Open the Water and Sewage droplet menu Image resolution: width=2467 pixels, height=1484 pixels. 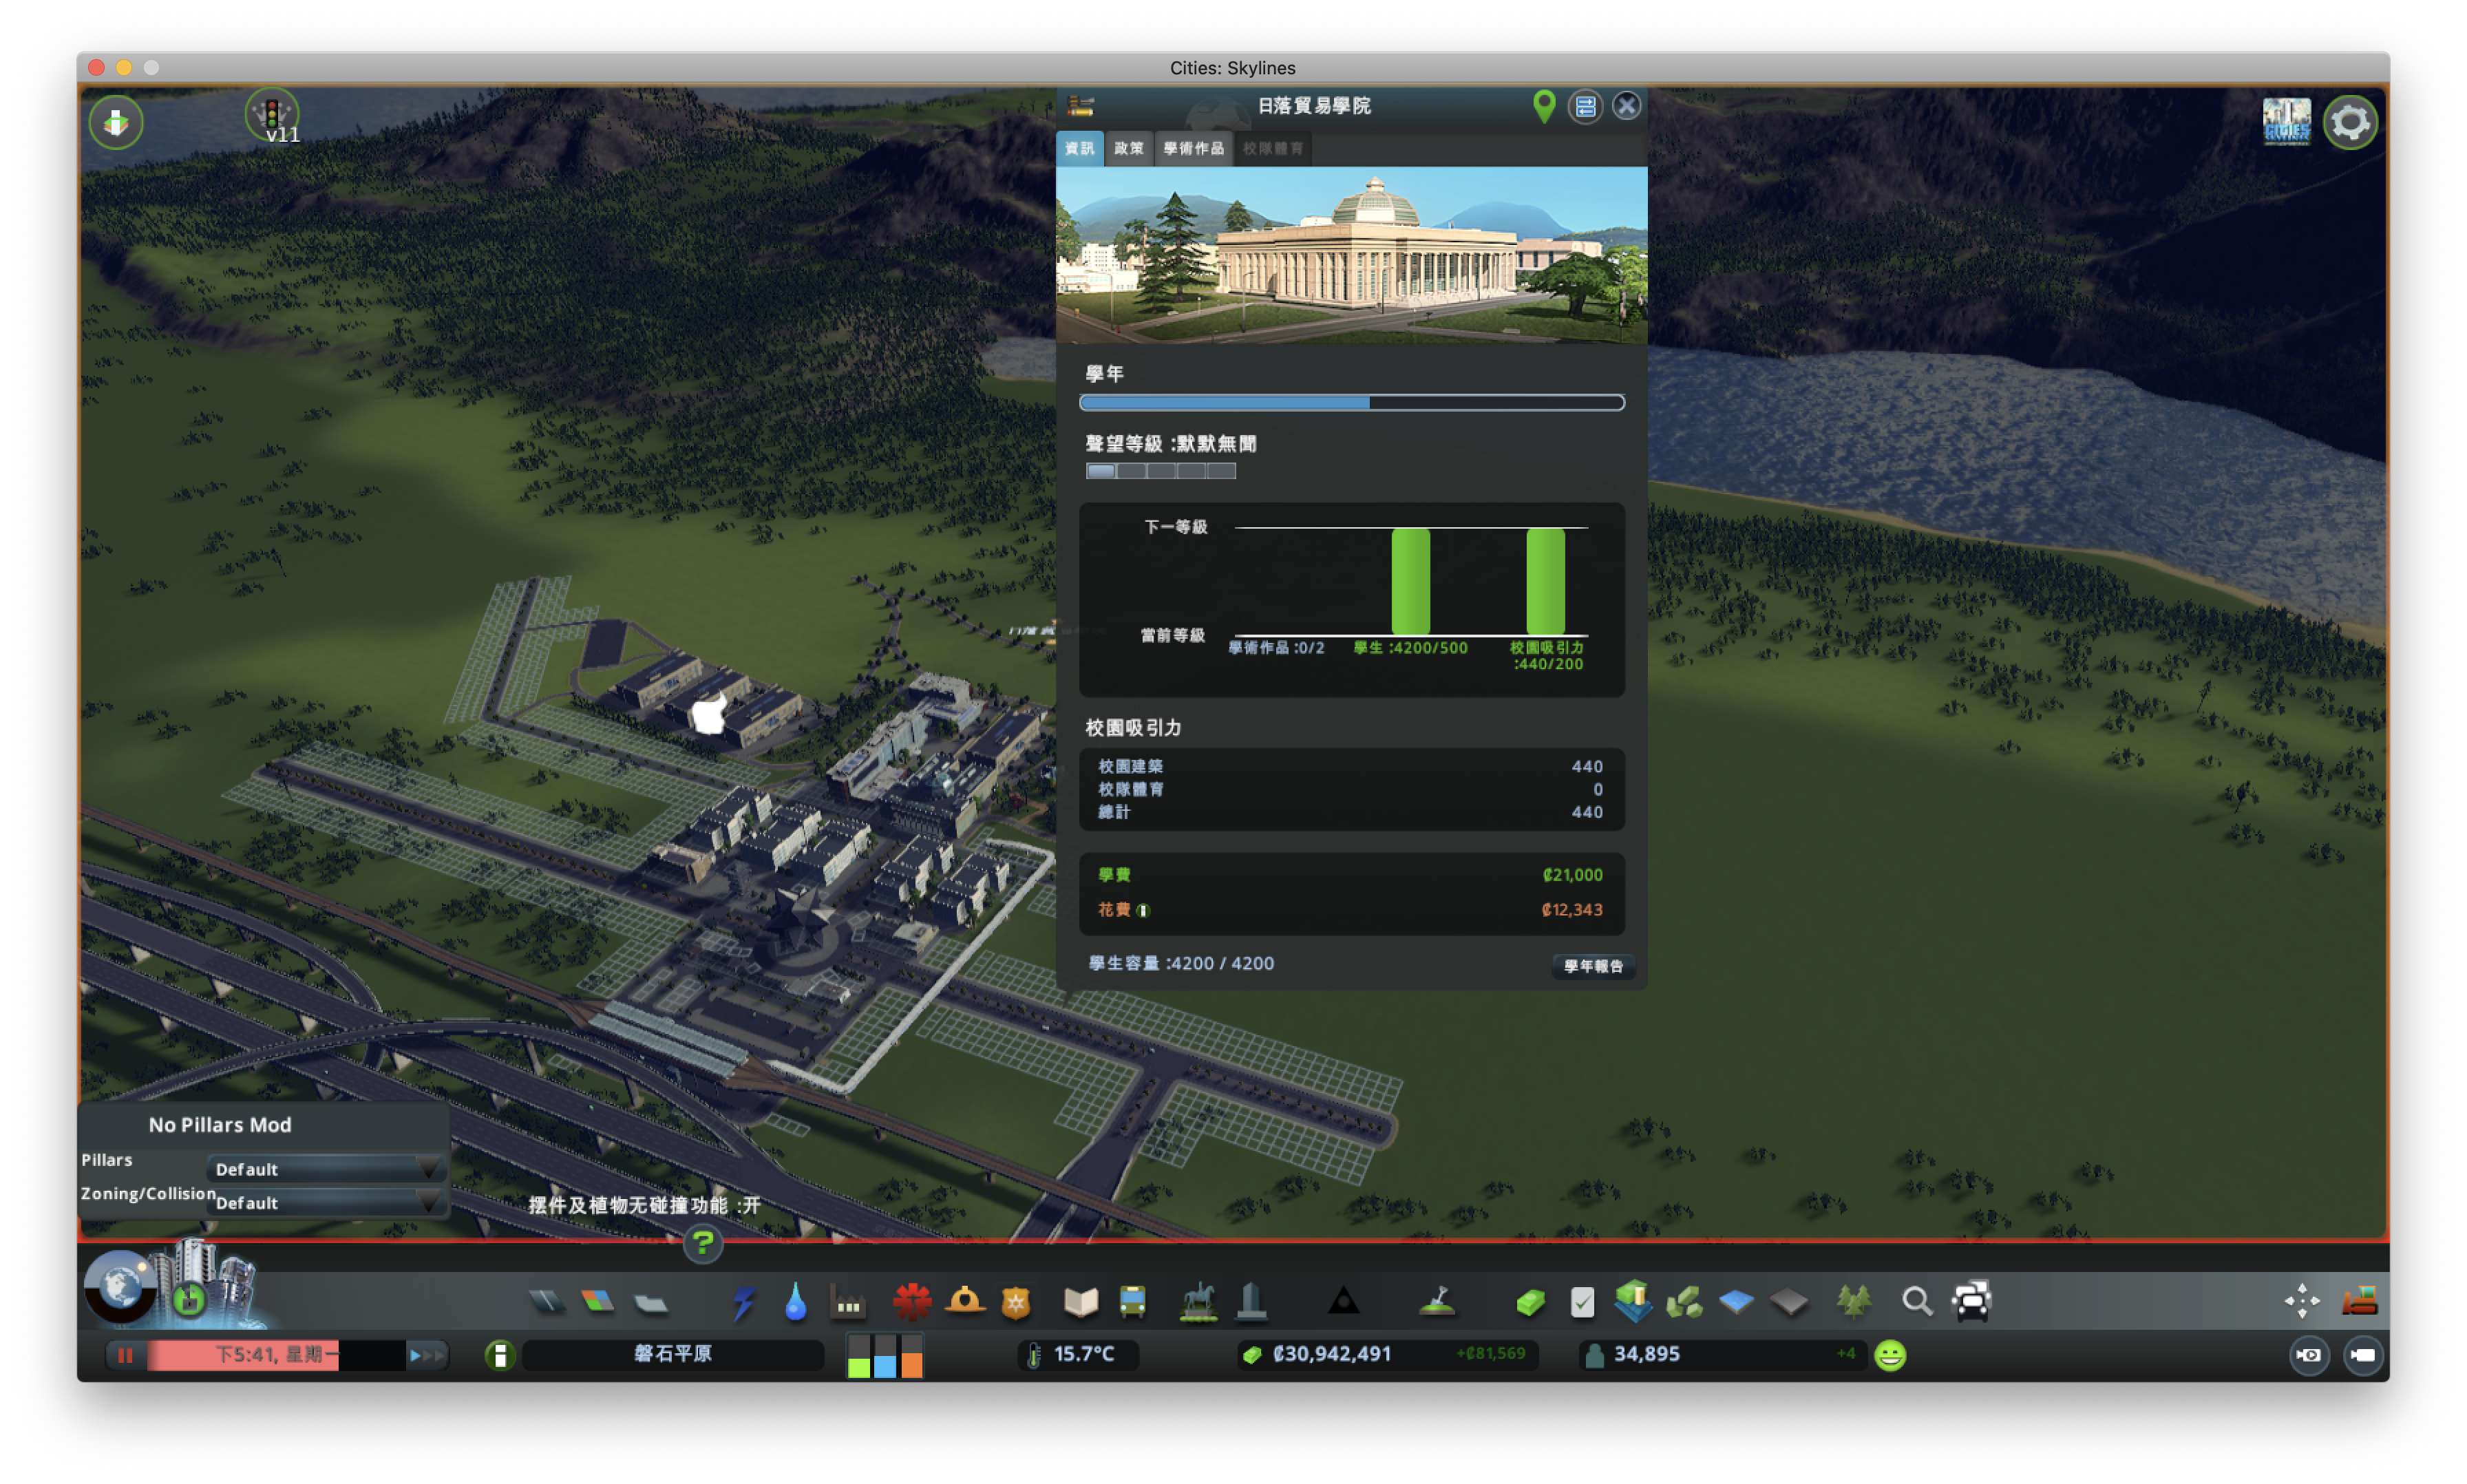click(x=795, y=1302)
